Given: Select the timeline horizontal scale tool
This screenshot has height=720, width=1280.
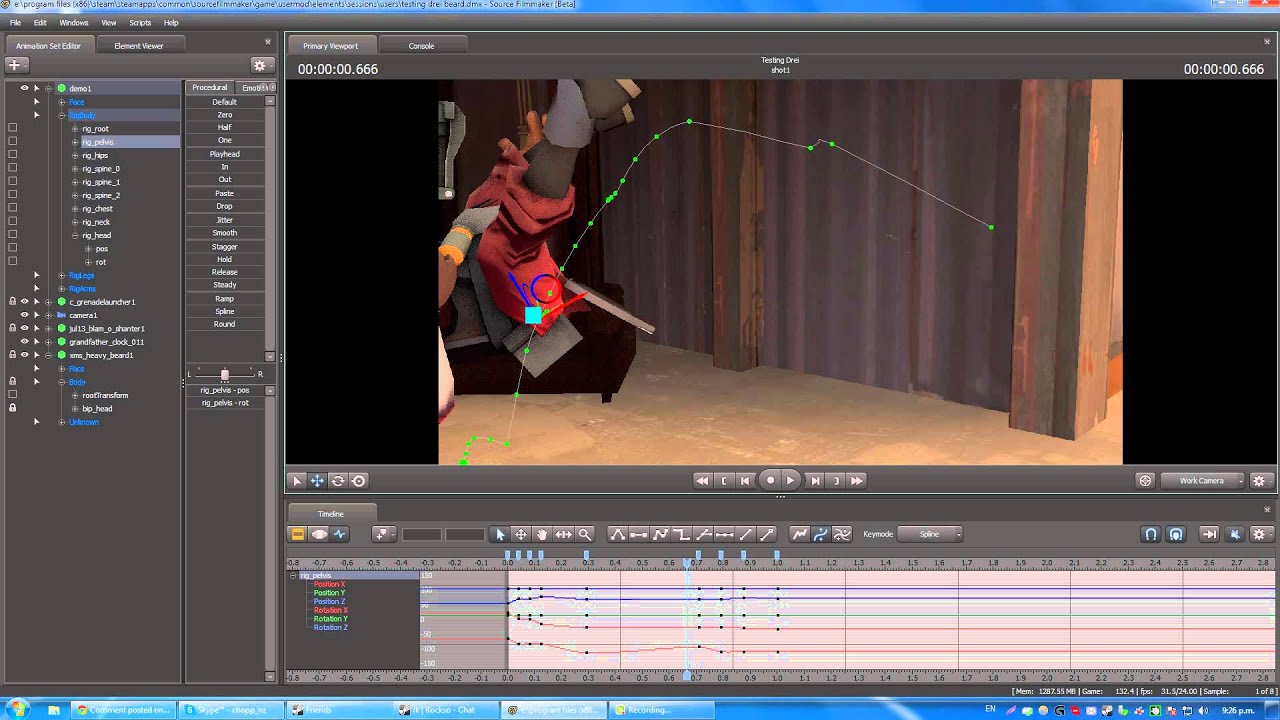Looking at the screenshot, I should tap(563, 534).
